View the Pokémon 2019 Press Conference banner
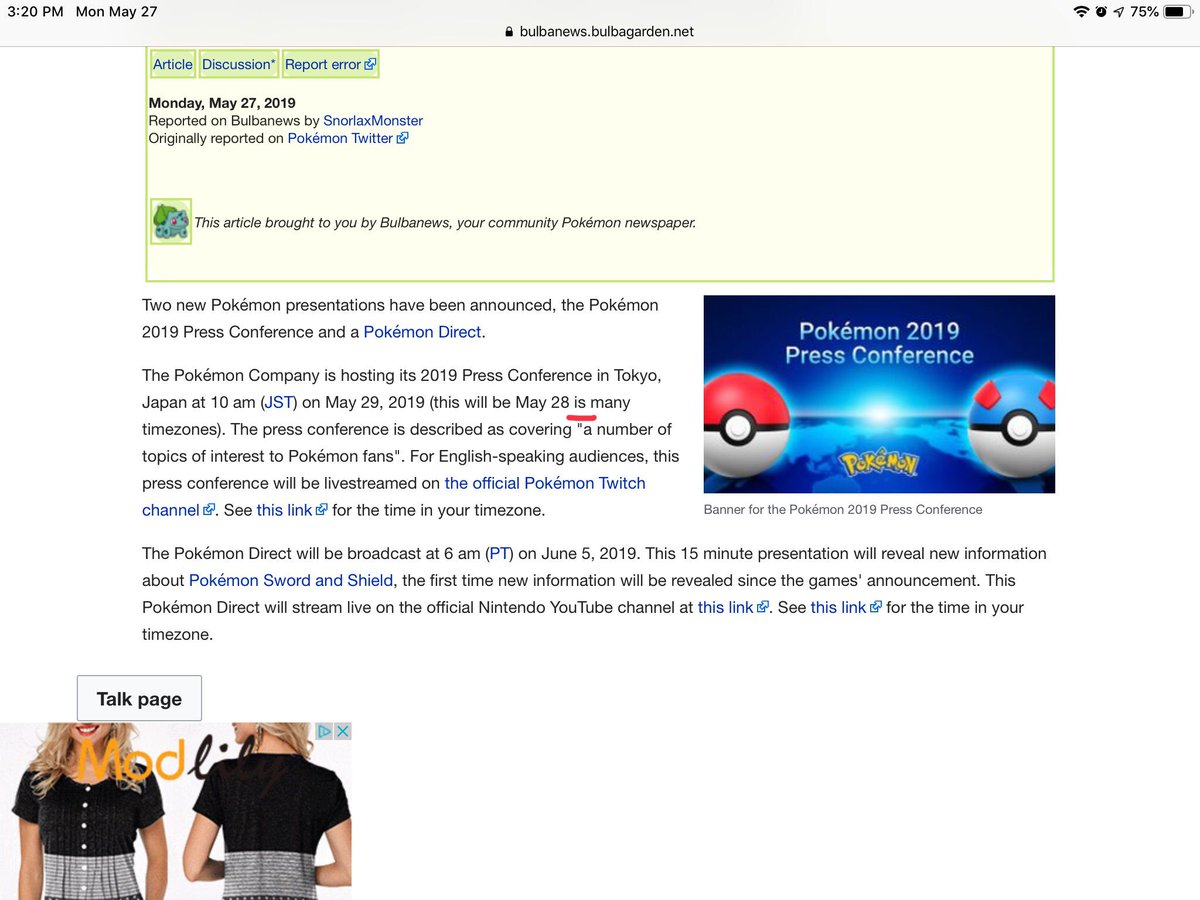This screenshot has width=1200, height=900. (879, 394)
